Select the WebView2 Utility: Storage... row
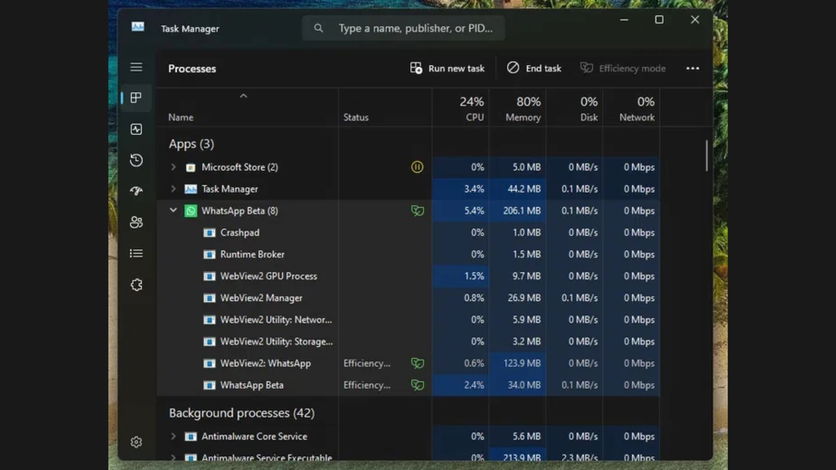The image size is (836, 470). pos(408,341)
